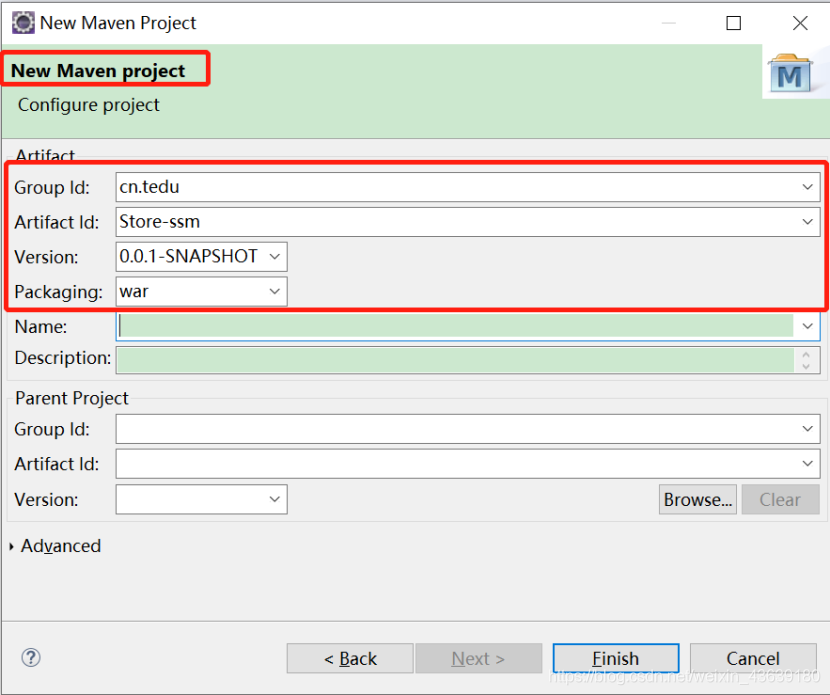Click the Next > button
Viewport: 830px width, 695px height.
[x=479, y=658]
